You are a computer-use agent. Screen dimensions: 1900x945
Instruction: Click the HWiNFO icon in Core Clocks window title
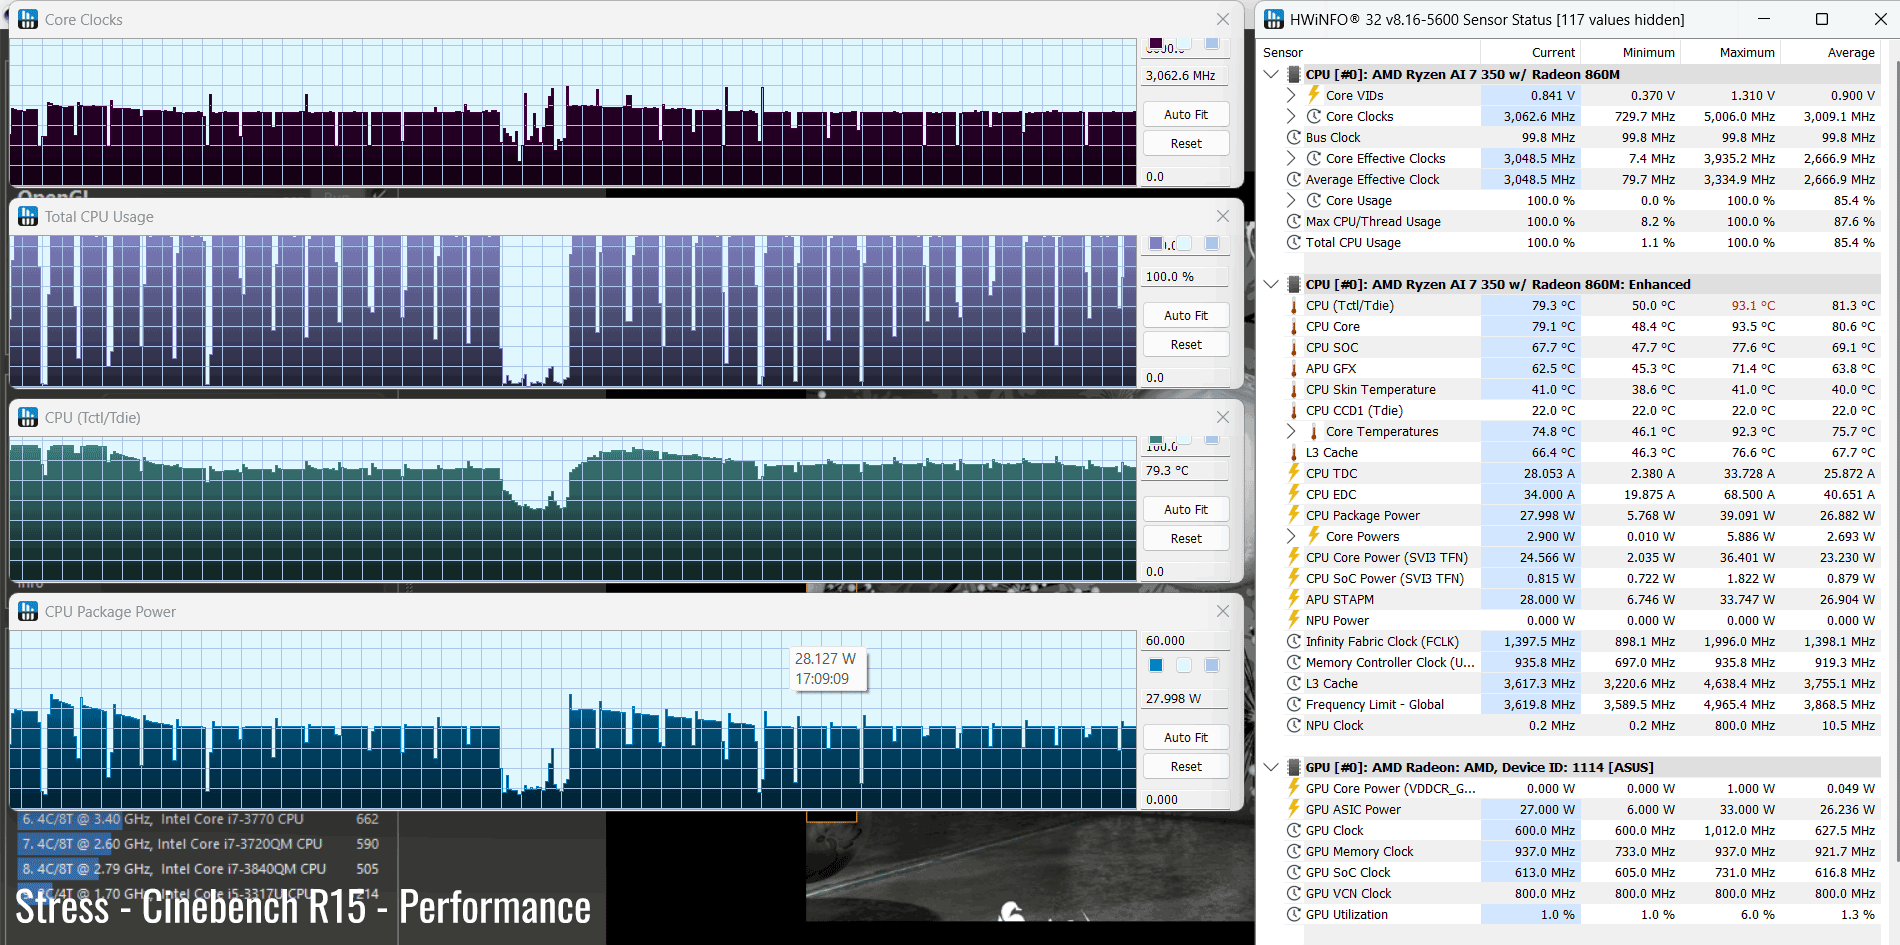(x=28, y=19)
